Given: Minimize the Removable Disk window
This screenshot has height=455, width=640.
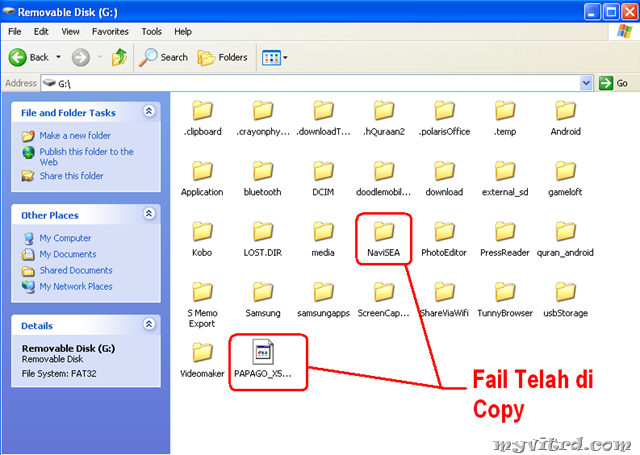Looking at the screenshot, I should [x=592, y=11].
